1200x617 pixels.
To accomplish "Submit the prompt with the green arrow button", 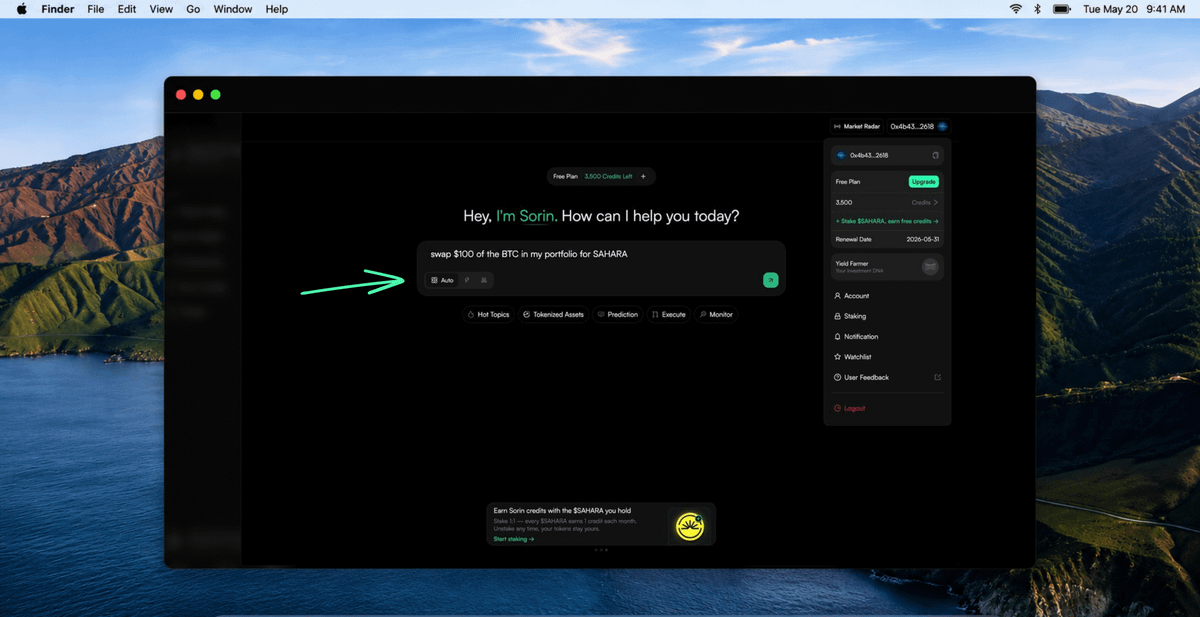I will [x=770, y=280].
